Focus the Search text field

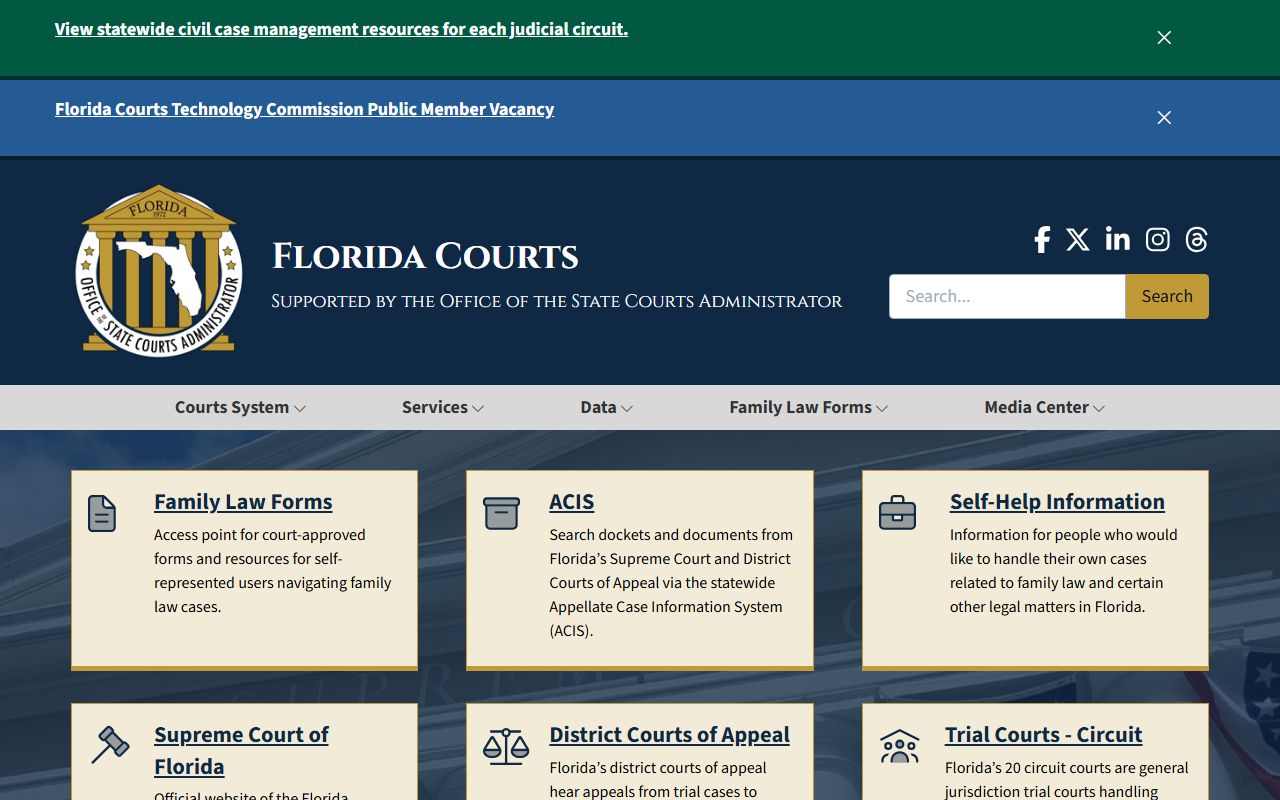coord(1007,296)
